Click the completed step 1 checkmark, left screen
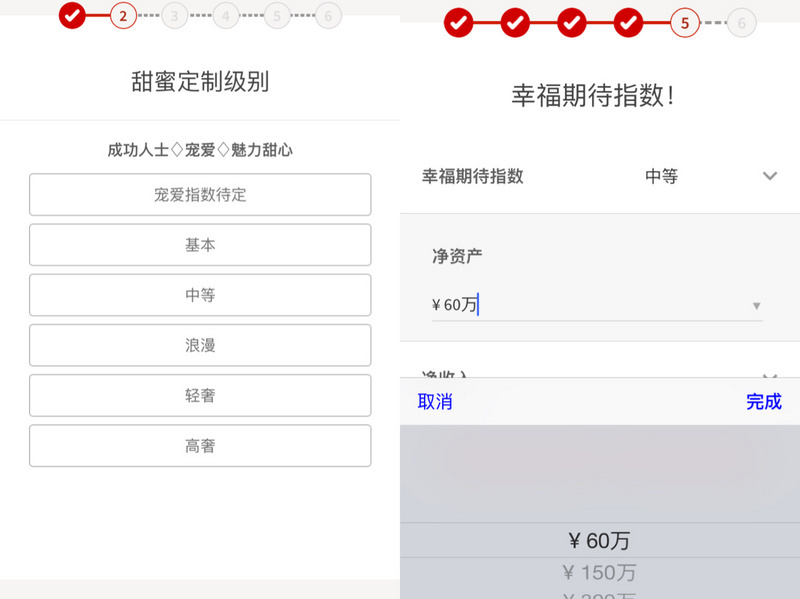Screen dimensions: 800x599 72,15
